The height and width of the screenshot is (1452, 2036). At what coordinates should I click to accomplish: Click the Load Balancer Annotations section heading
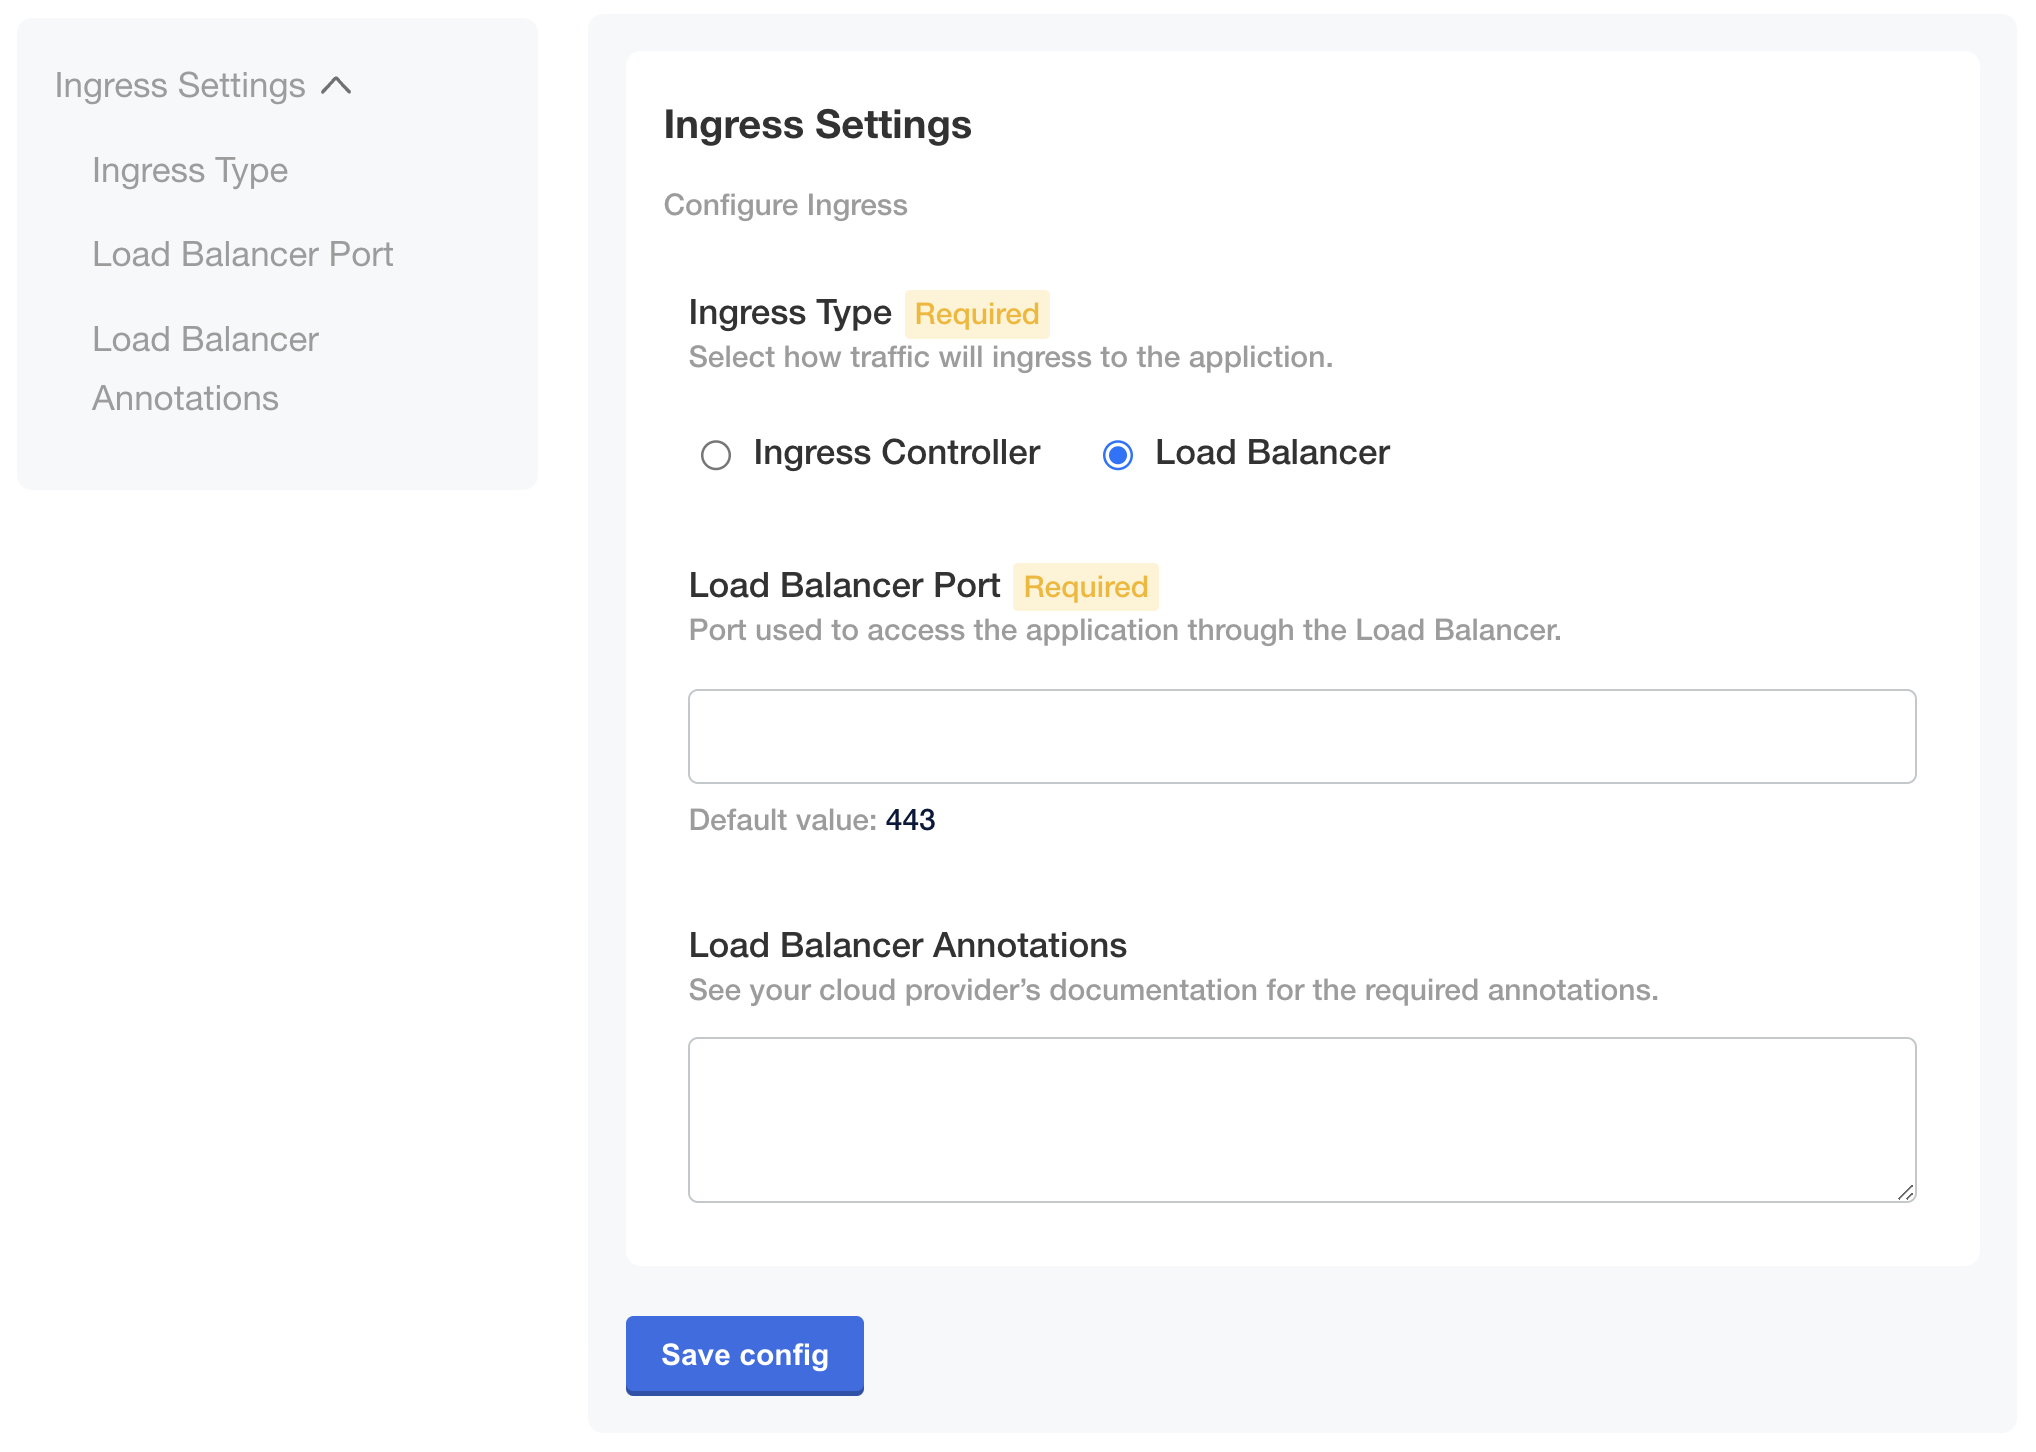tap(906, 945)
